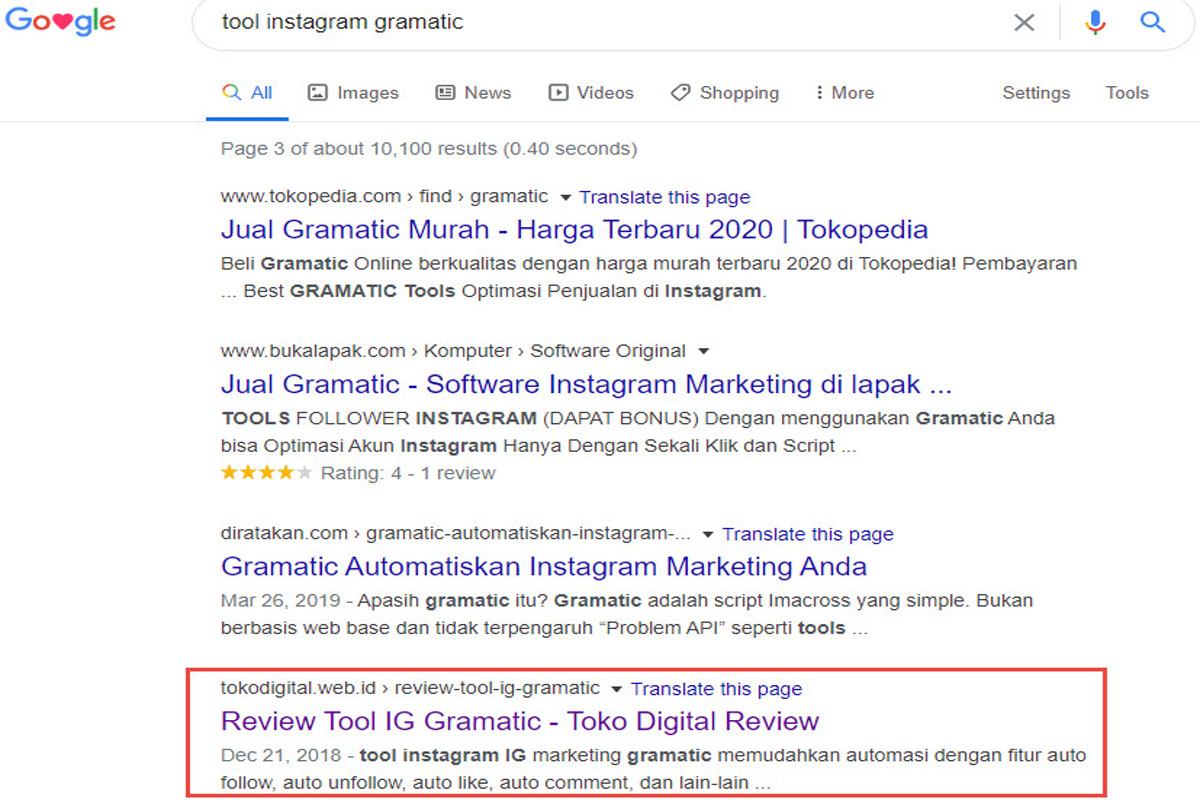1200x800 pixels.
Task: Open the More menu
Action: click(x=844, y=93)
